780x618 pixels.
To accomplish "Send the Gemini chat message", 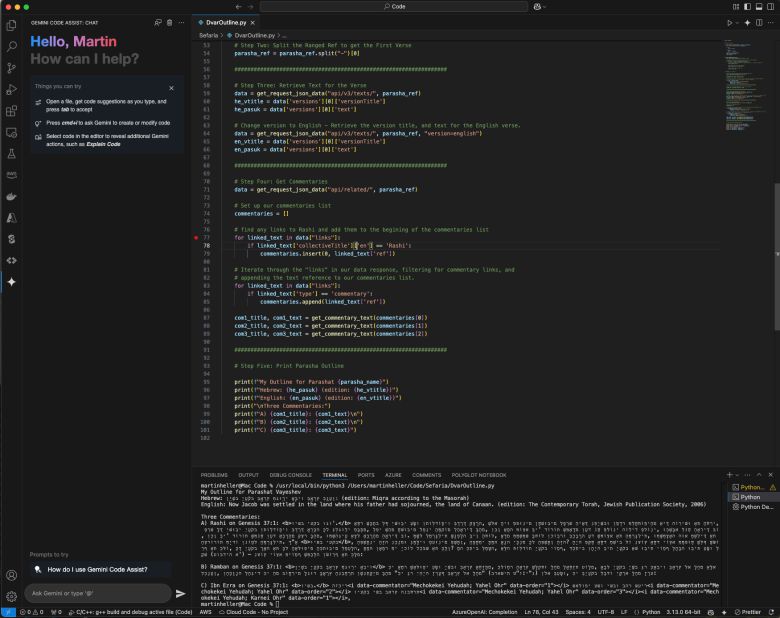I will pos(181,593).
